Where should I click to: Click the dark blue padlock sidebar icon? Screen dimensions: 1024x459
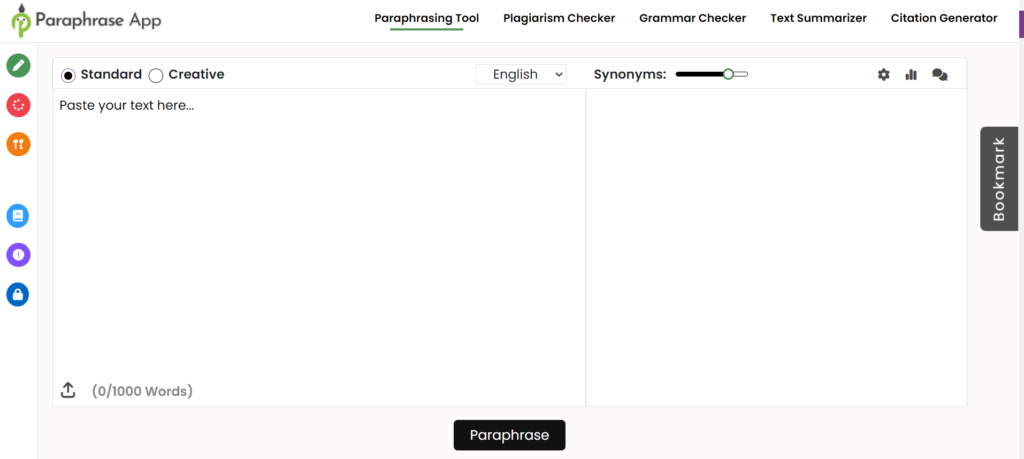[18, 294]
